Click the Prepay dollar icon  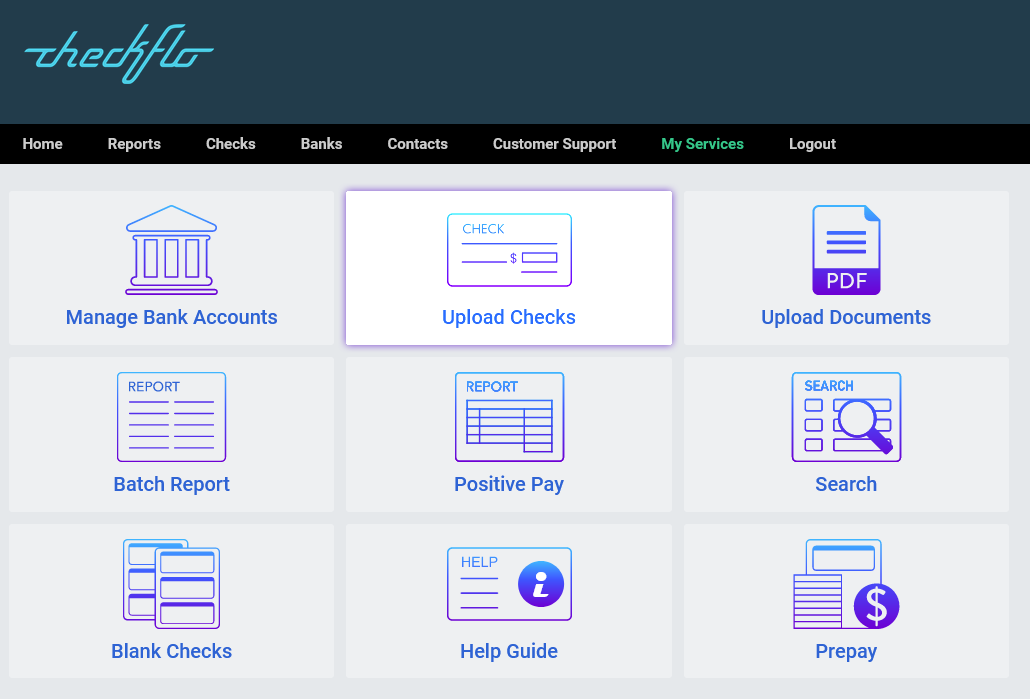846,584
